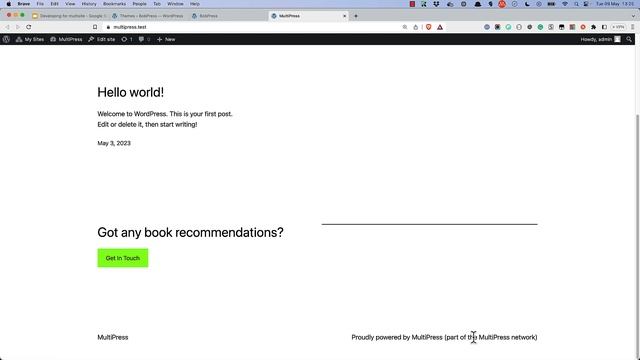Viewport: 640px width, 360px height.
Task: Switch to the Google Docs browser tab
Action: (x=69, y=16)
